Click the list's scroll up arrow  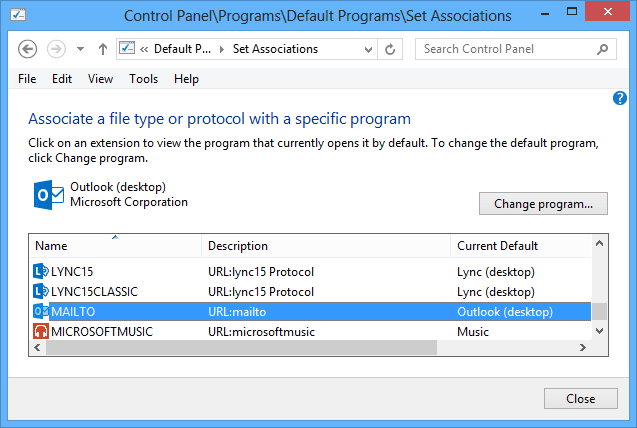click(599, 244)
